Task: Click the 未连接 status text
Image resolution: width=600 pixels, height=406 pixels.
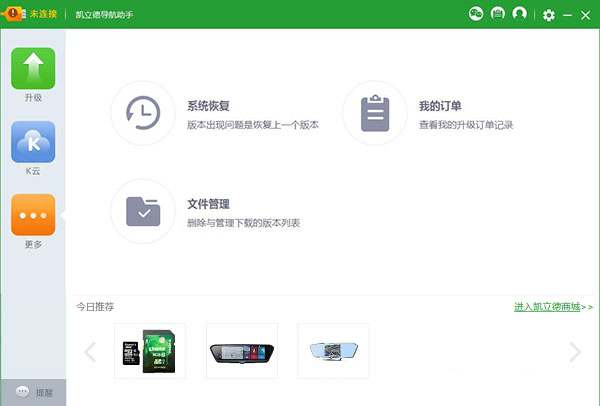Action: [x=43, y=14]
